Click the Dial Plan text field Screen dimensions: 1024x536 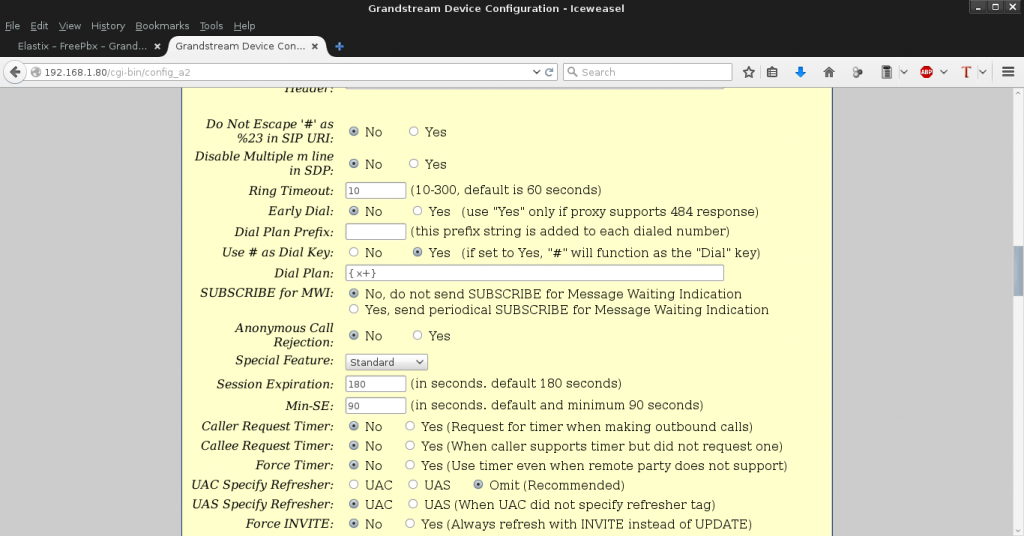pos(534,273)
